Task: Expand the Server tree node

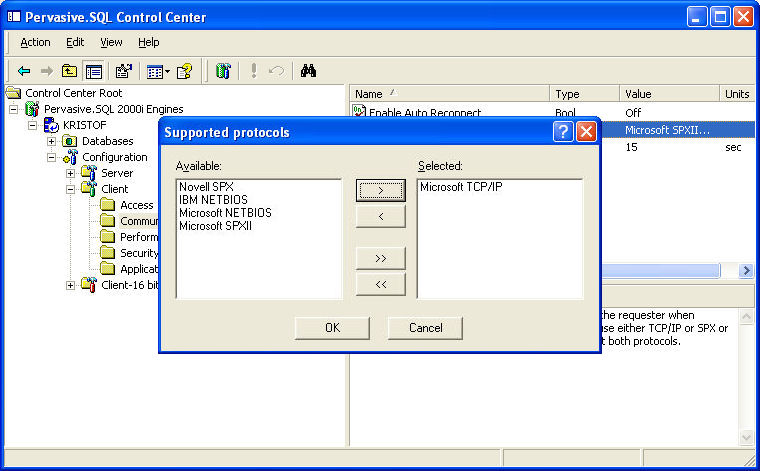Action: tap(70, 173)
